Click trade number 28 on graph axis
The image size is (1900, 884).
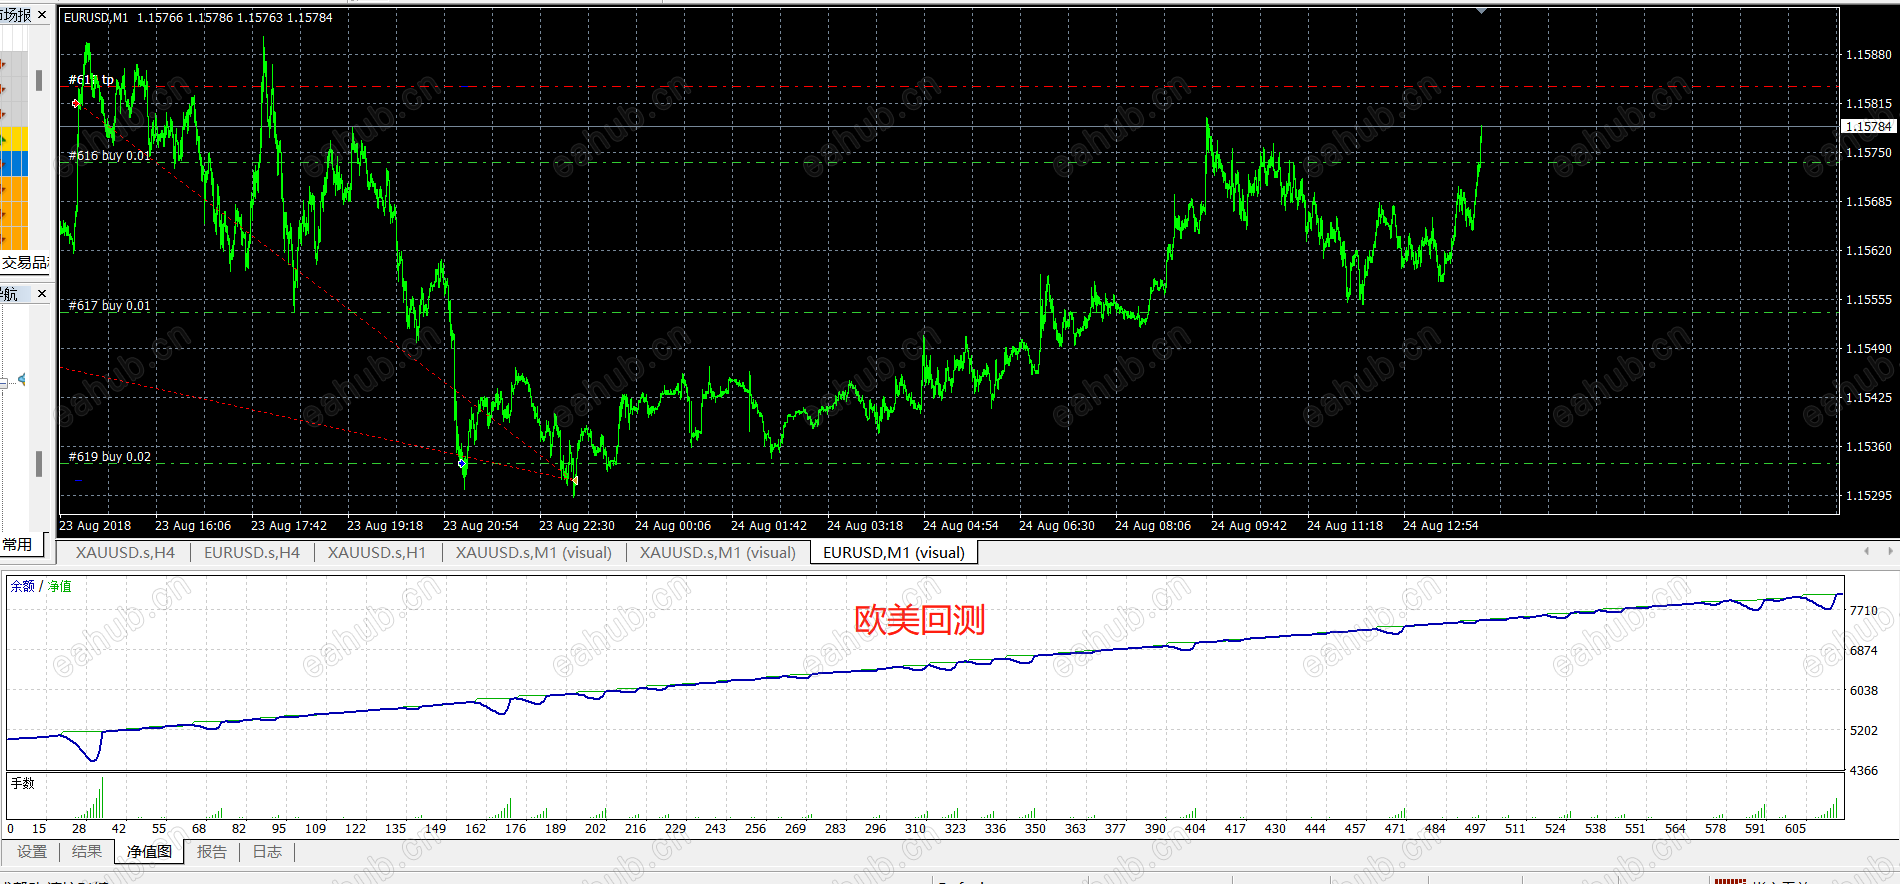point(79,829)
